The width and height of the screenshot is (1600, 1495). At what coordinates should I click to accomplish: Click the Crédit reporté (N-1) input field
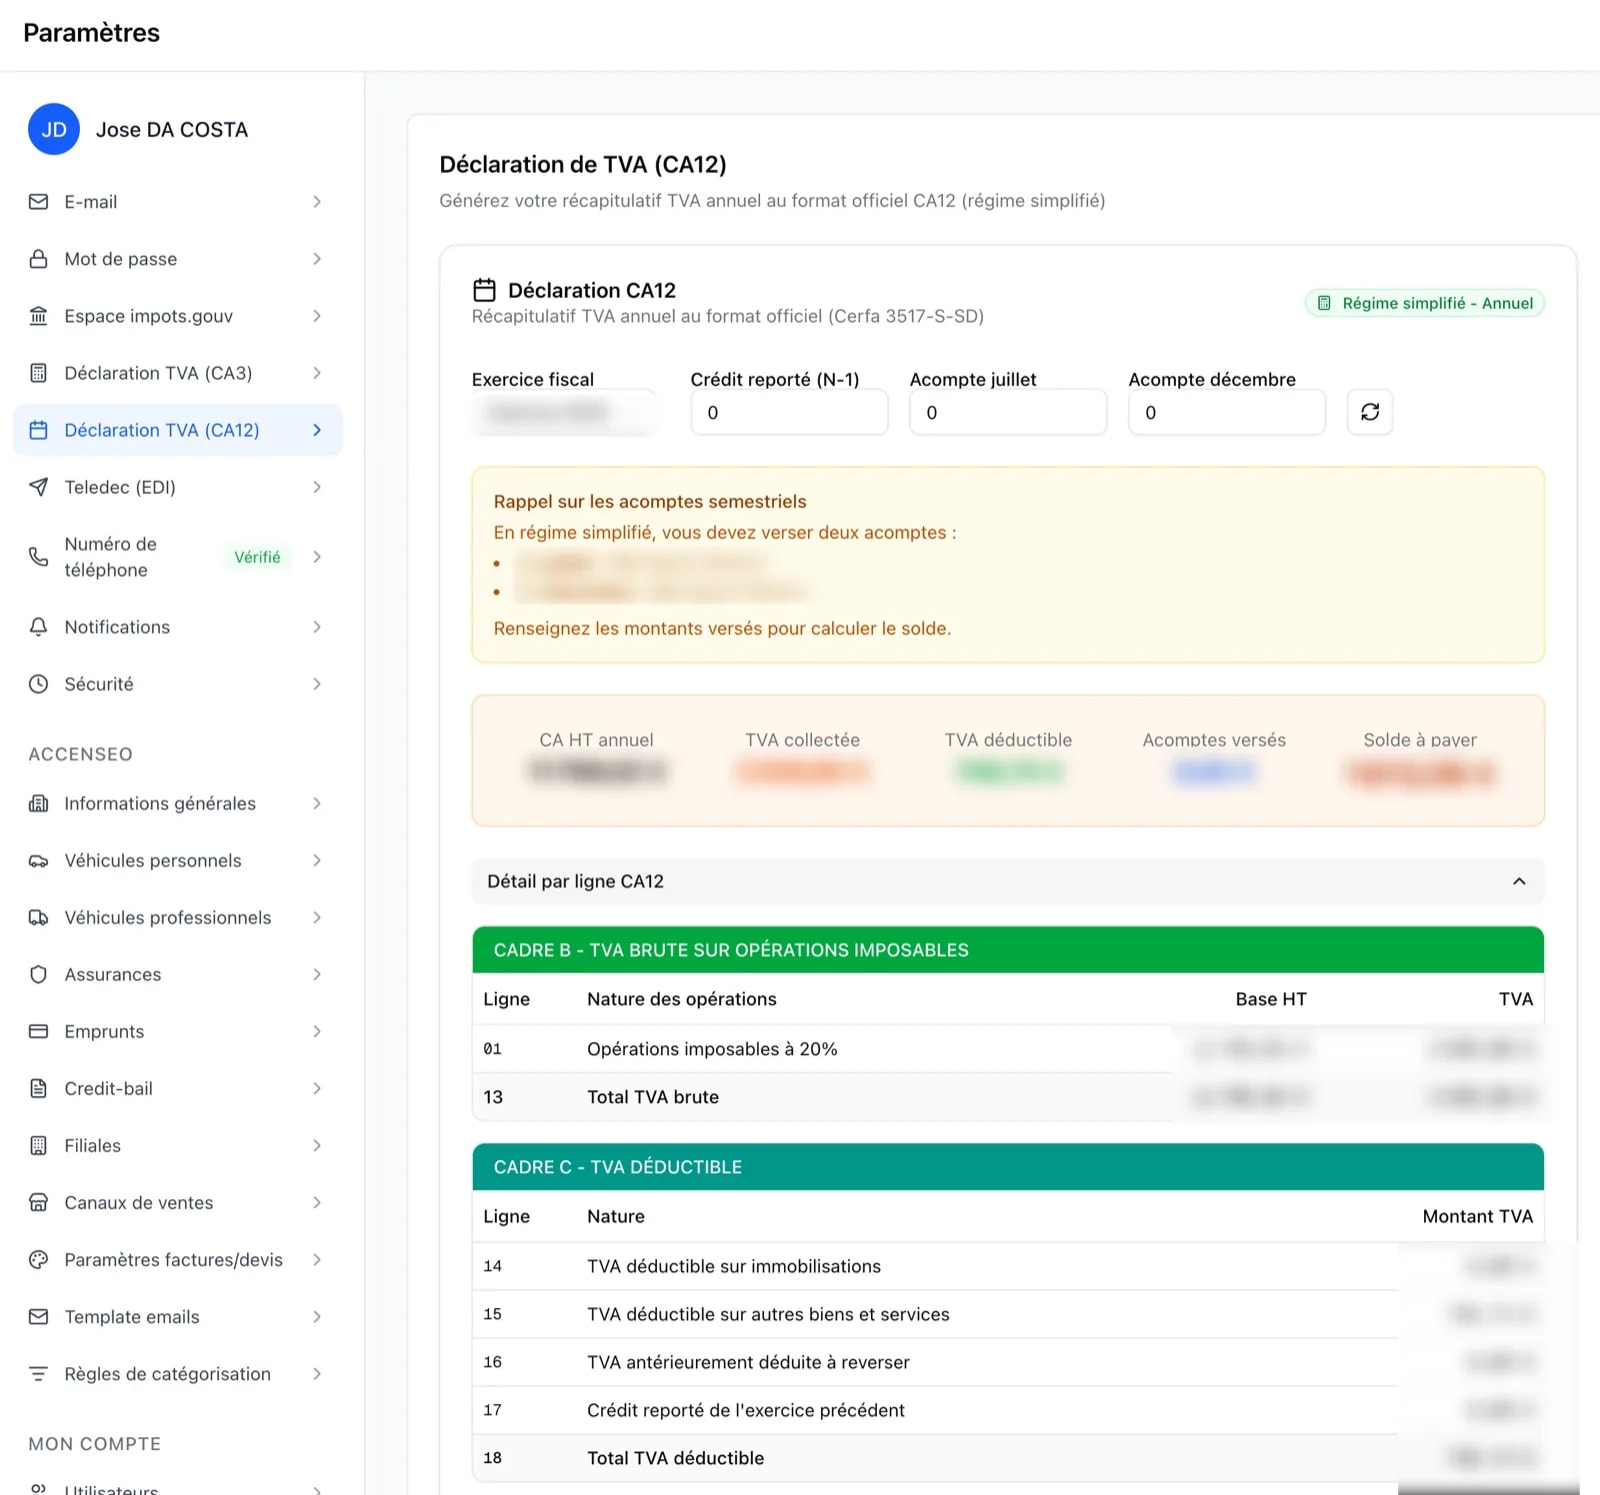tap(788, 412)
